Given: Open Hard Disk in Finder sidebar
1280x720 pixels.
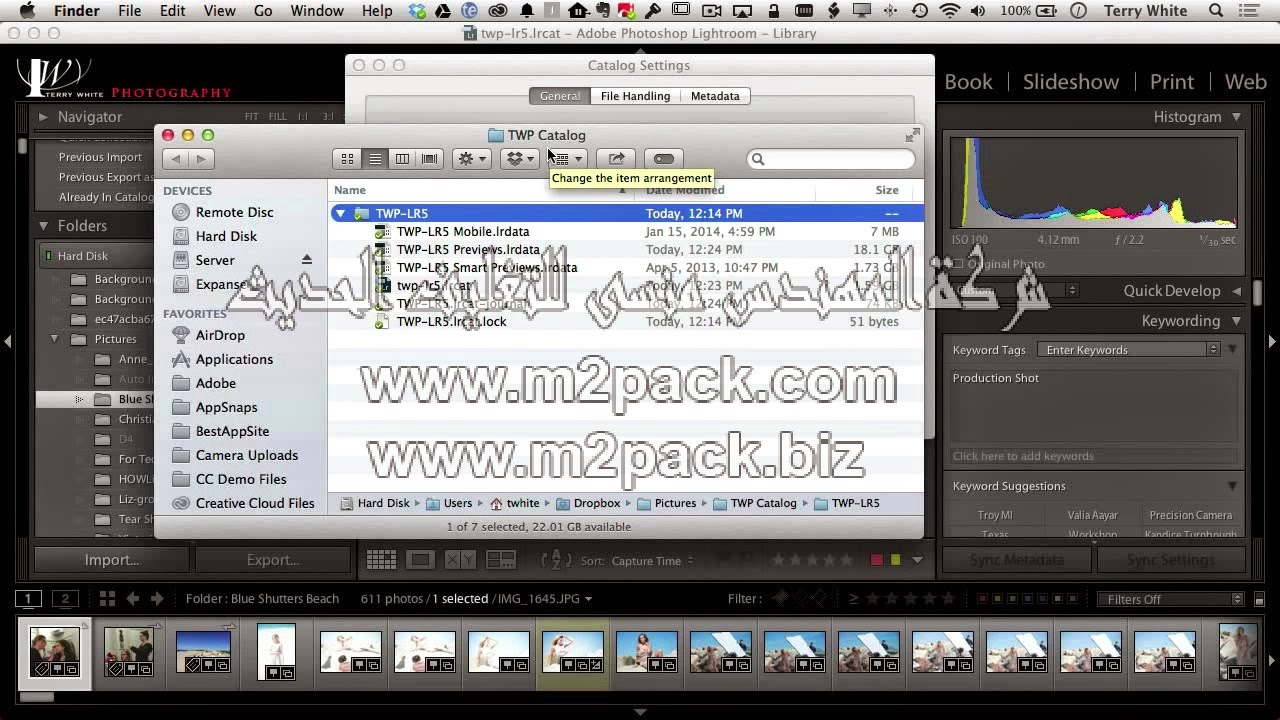Looking at the screenshot, I should (226, 236).
